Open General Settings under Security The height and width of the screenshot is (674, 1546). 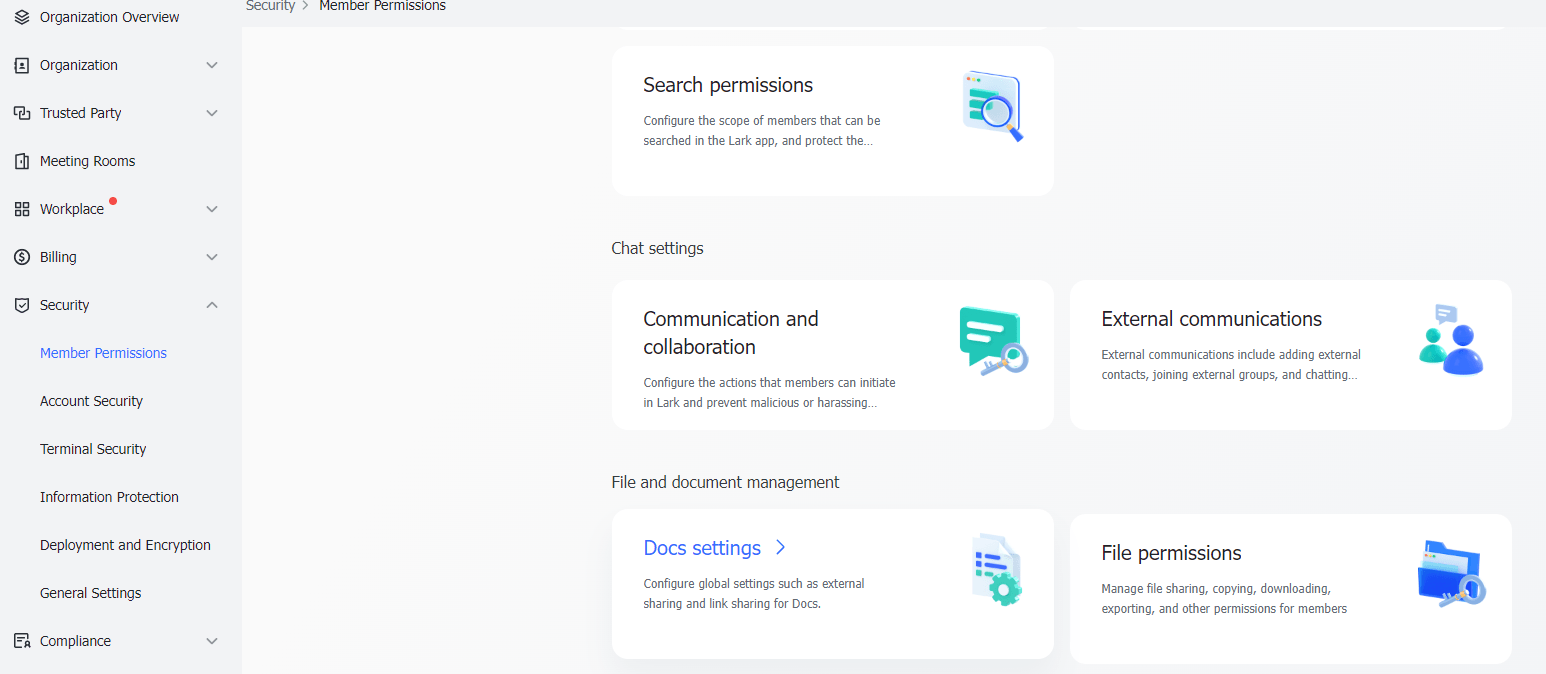(x=90, y=592)
